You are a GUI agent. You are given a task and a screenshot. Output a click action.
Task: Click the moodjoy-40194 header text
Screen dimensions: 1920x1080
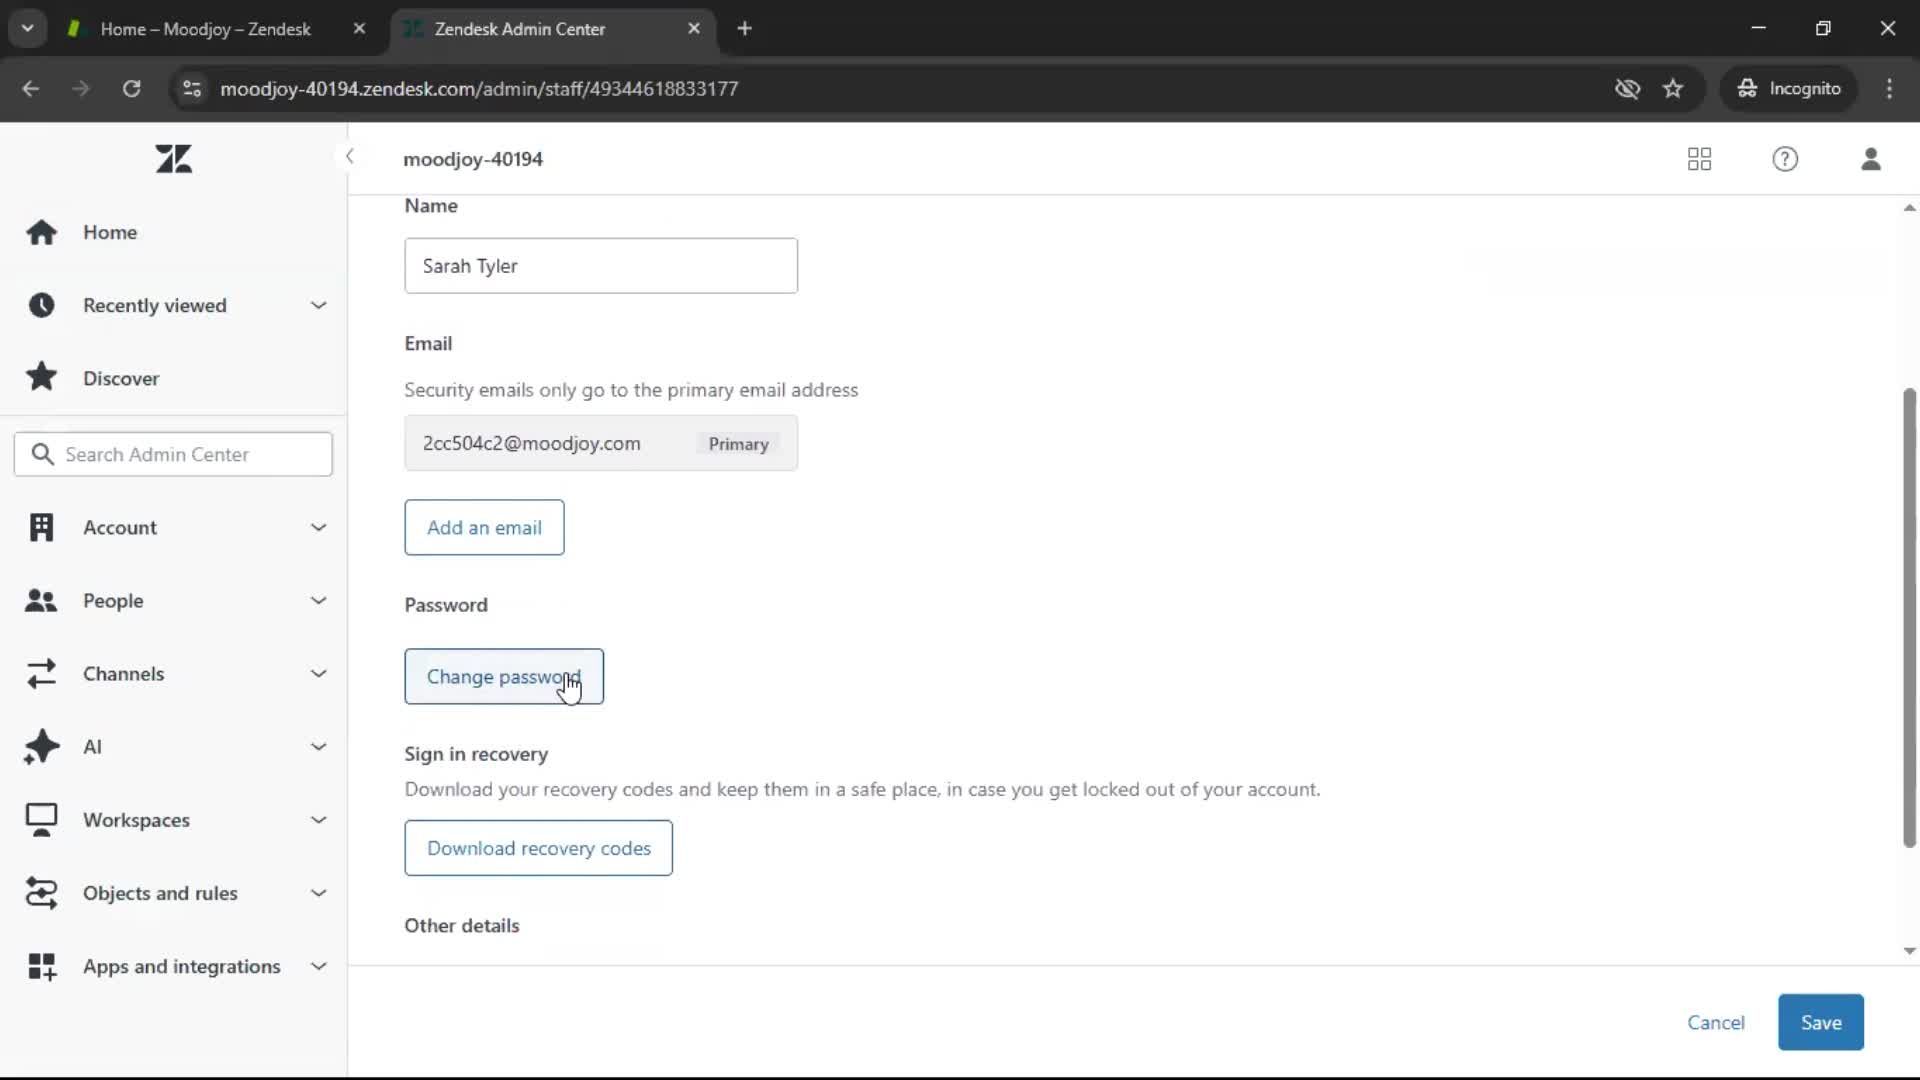tap(473, 159)
